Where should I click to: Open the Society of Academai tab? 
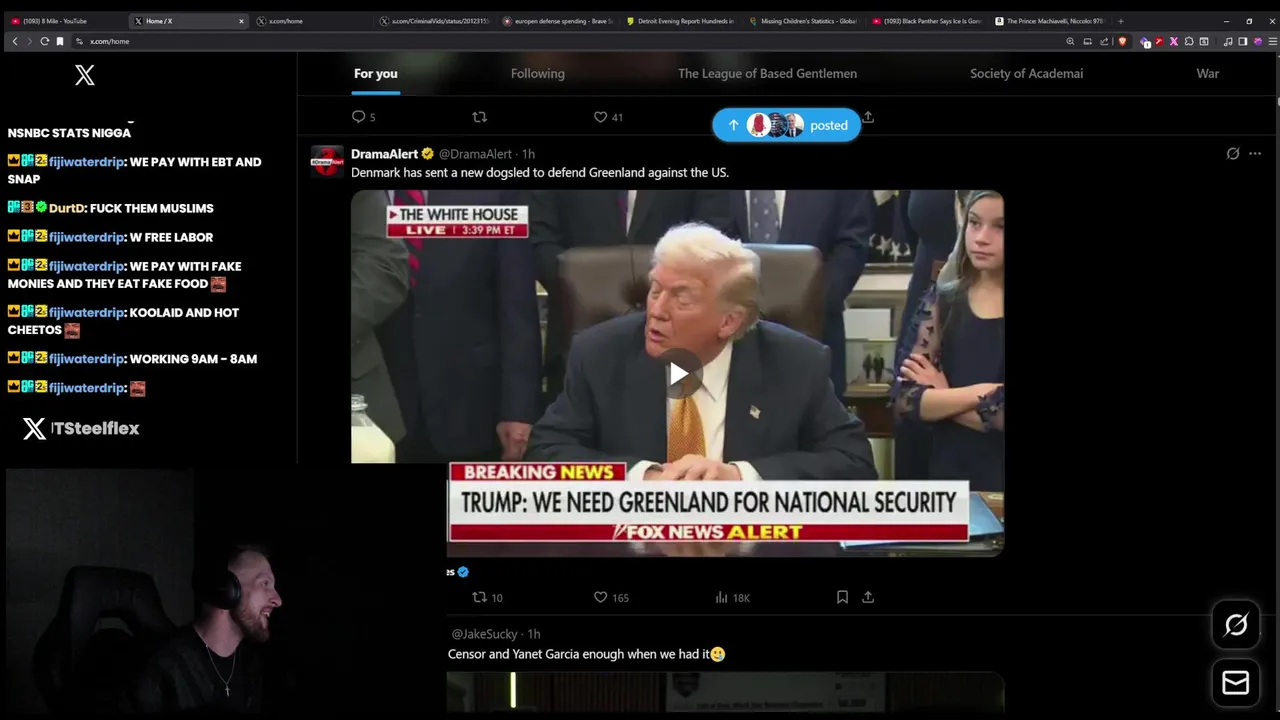click(x=1026, y=73)
